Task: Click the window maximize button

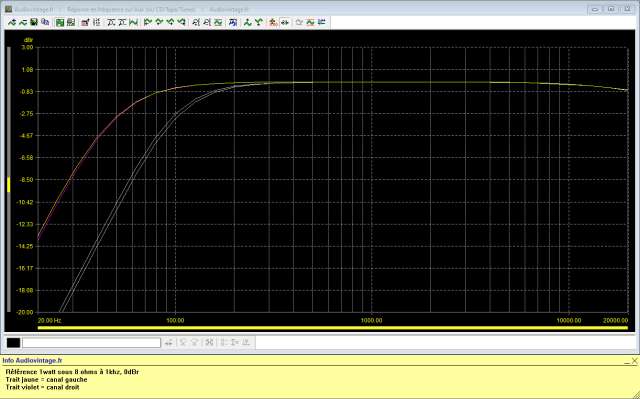Action: tap(611, 9)
